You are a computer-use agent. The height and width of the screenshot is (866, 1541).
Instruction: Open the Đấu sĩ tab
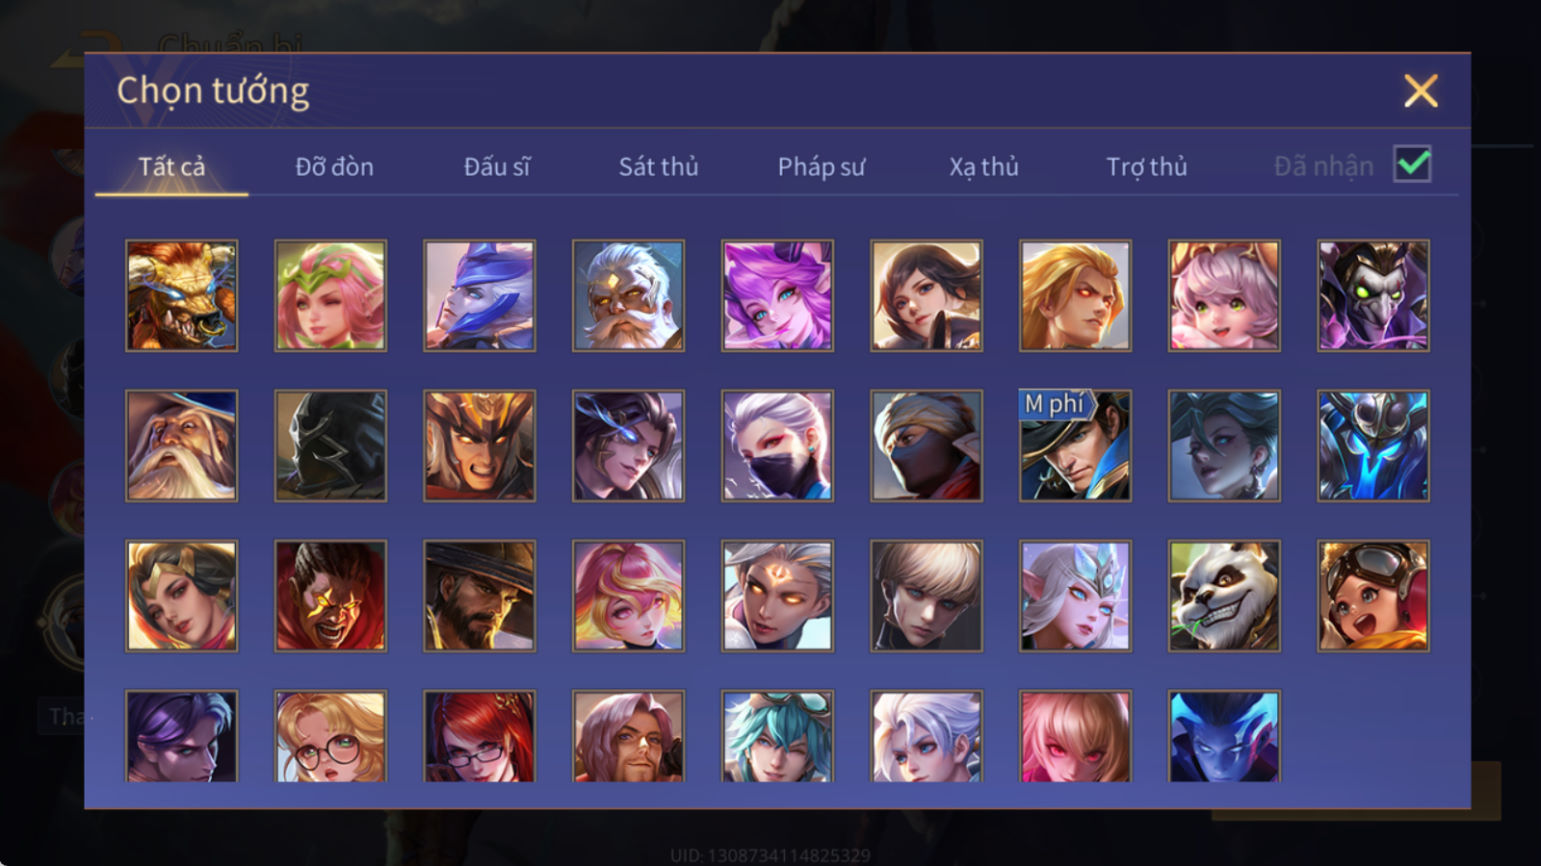coord(497,167)
